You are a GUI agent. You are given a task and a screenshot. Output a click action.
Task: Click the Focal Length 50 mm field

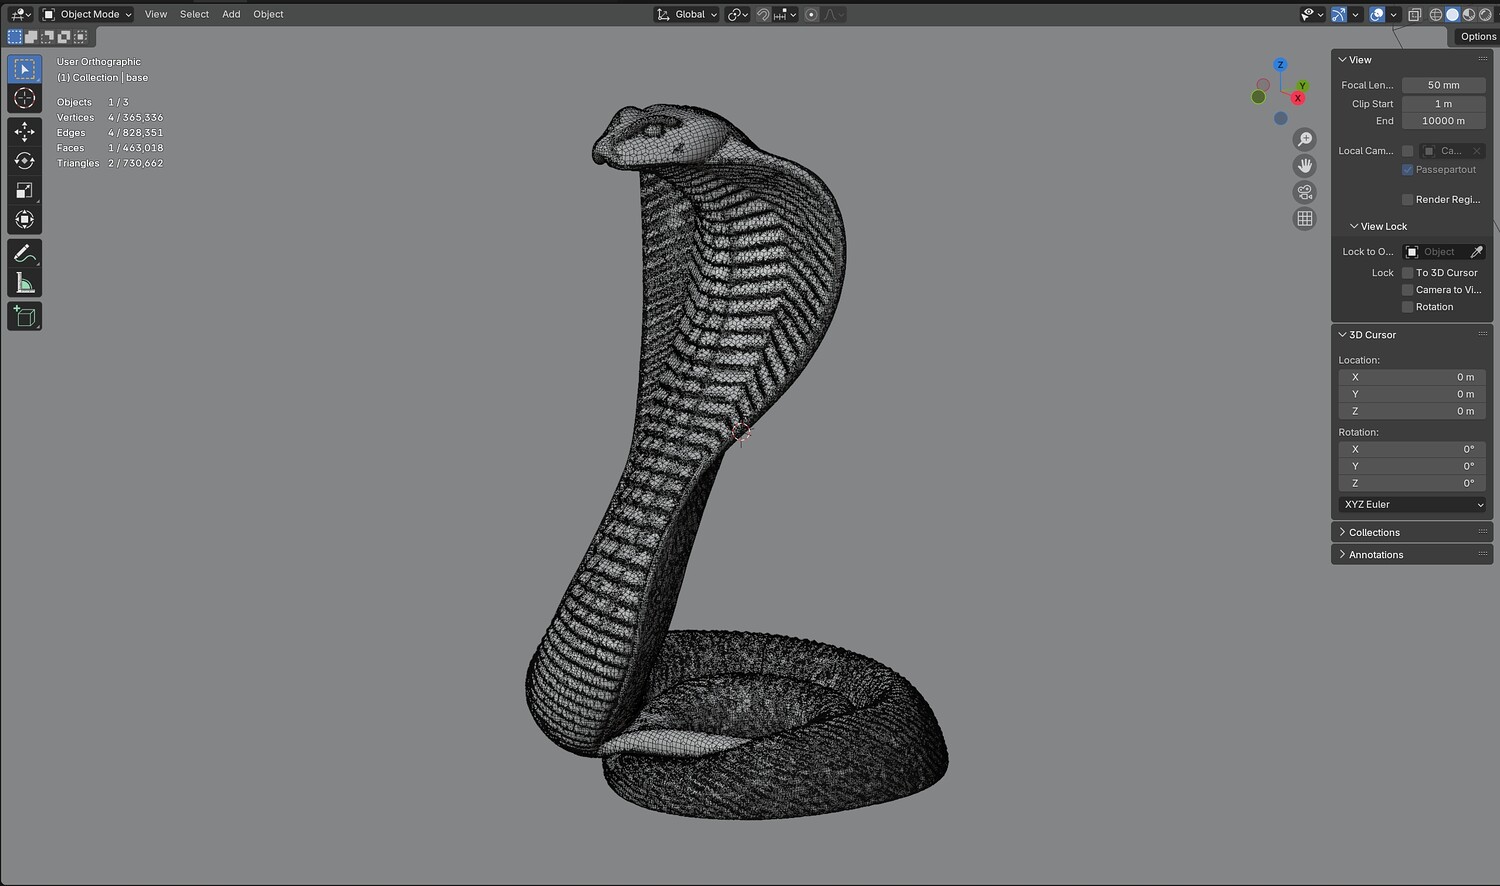1443,85
